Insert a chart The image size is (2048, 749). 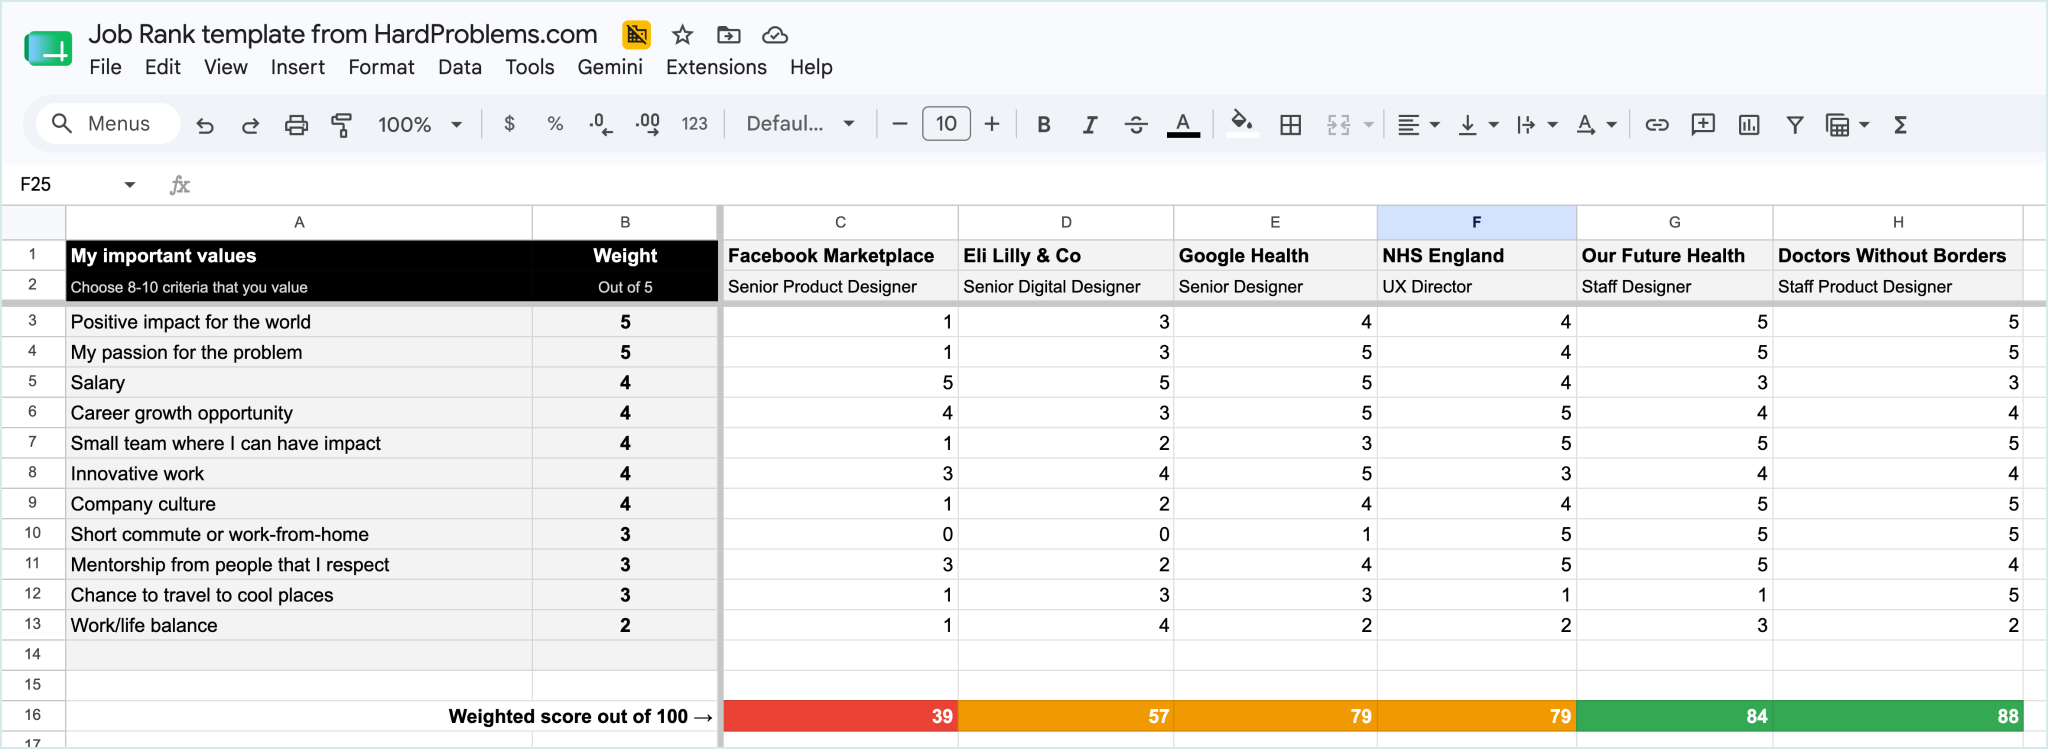pos(1749,125)
